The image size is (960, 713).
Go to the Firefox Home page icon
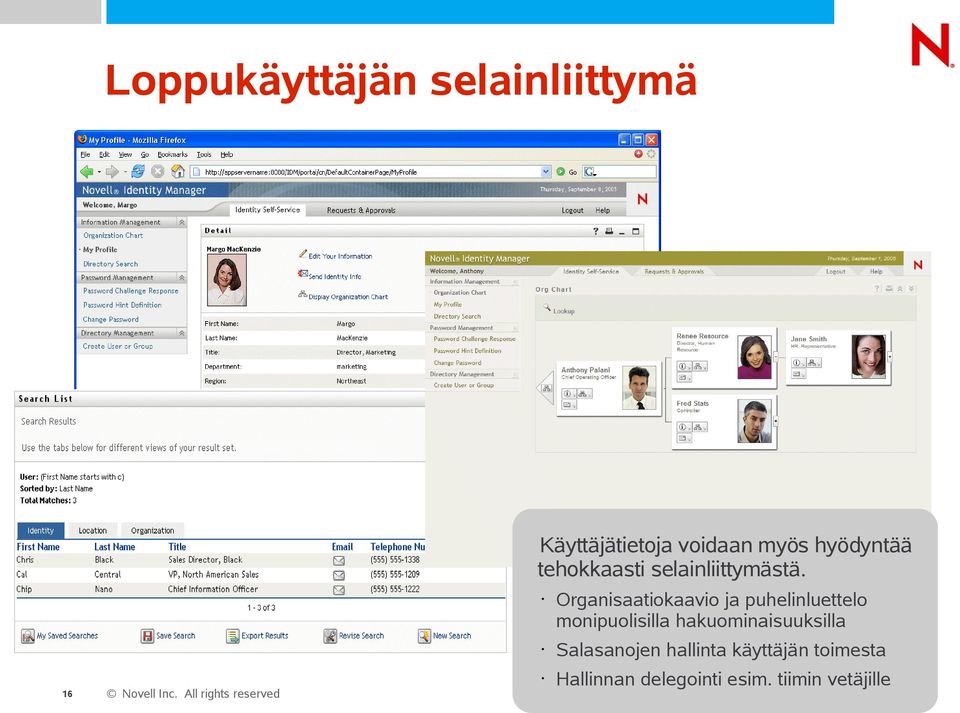coord(178,171)
